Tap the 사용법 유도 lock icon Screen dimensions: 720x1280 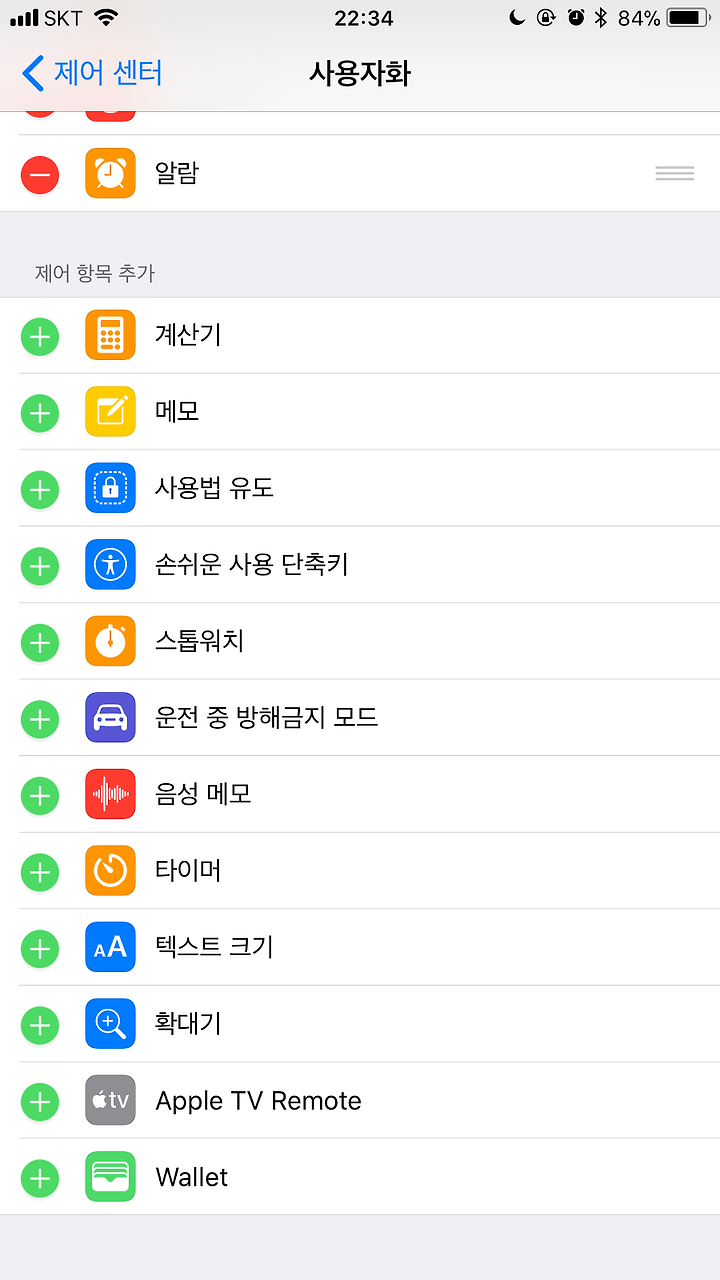[110, 488]
